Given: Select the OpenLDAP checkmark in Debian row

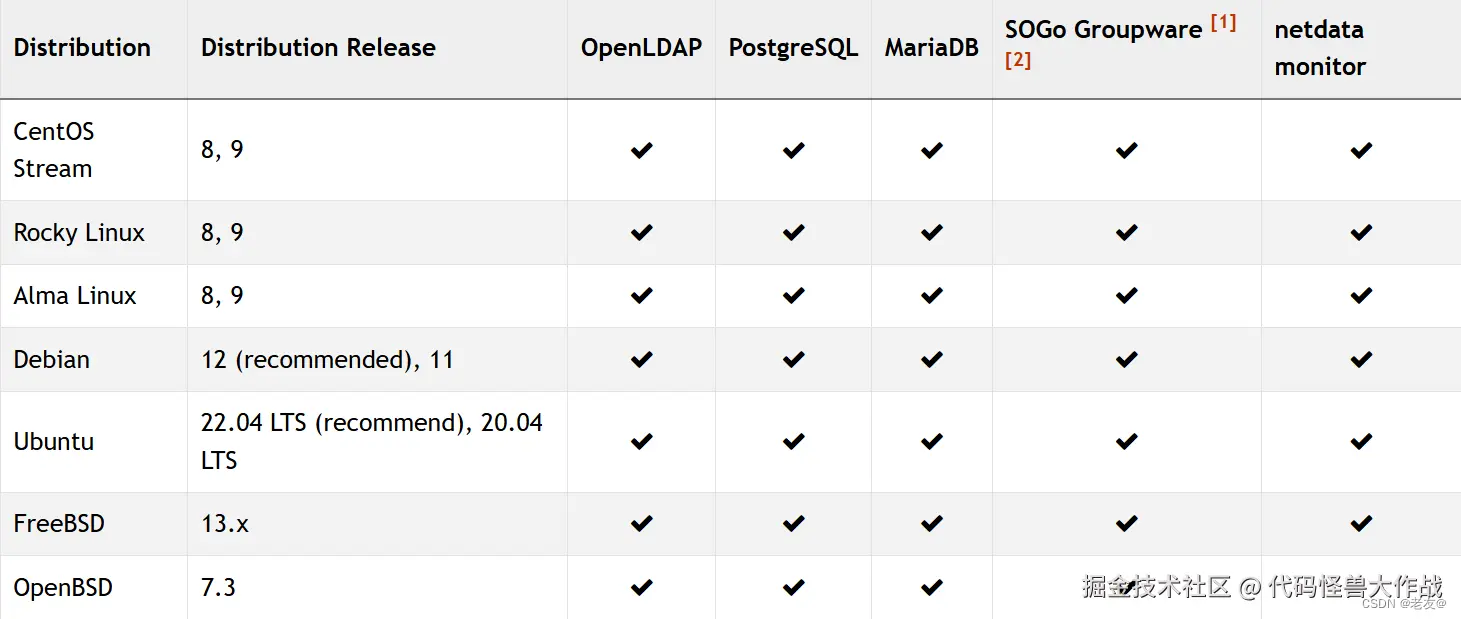Looking at the screenshot, I should [x=641, y=359].
